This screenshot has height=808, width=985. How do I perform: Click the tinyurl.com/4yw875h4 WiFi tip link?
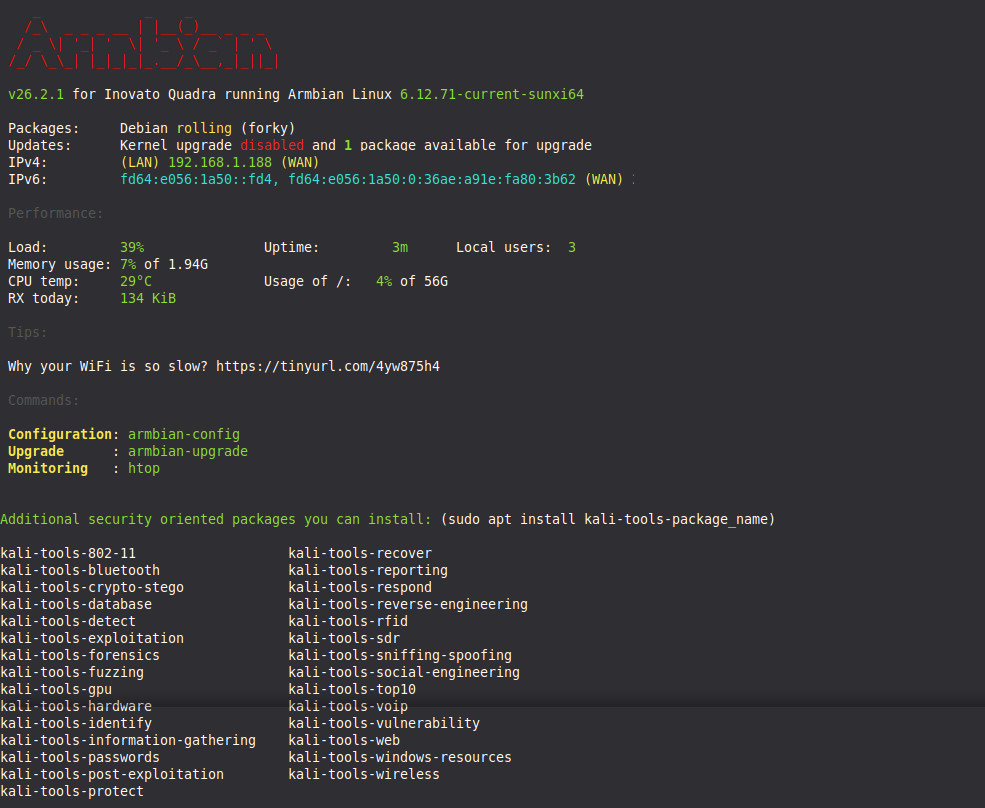click(x=328, y=366)
